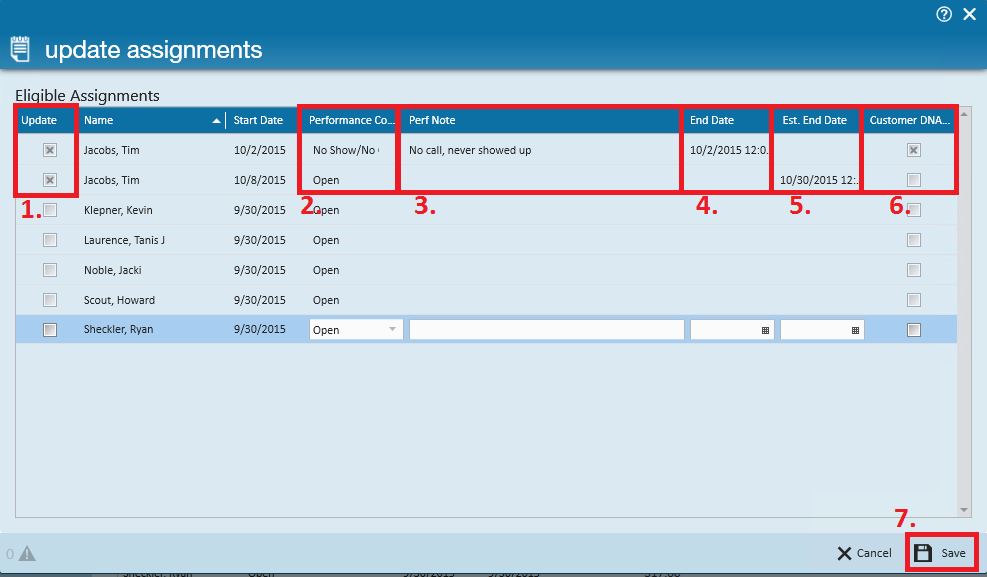
Task: Toggle Customer DNA for Jacobs 10/8/2015 row
Action: [914, 180]
